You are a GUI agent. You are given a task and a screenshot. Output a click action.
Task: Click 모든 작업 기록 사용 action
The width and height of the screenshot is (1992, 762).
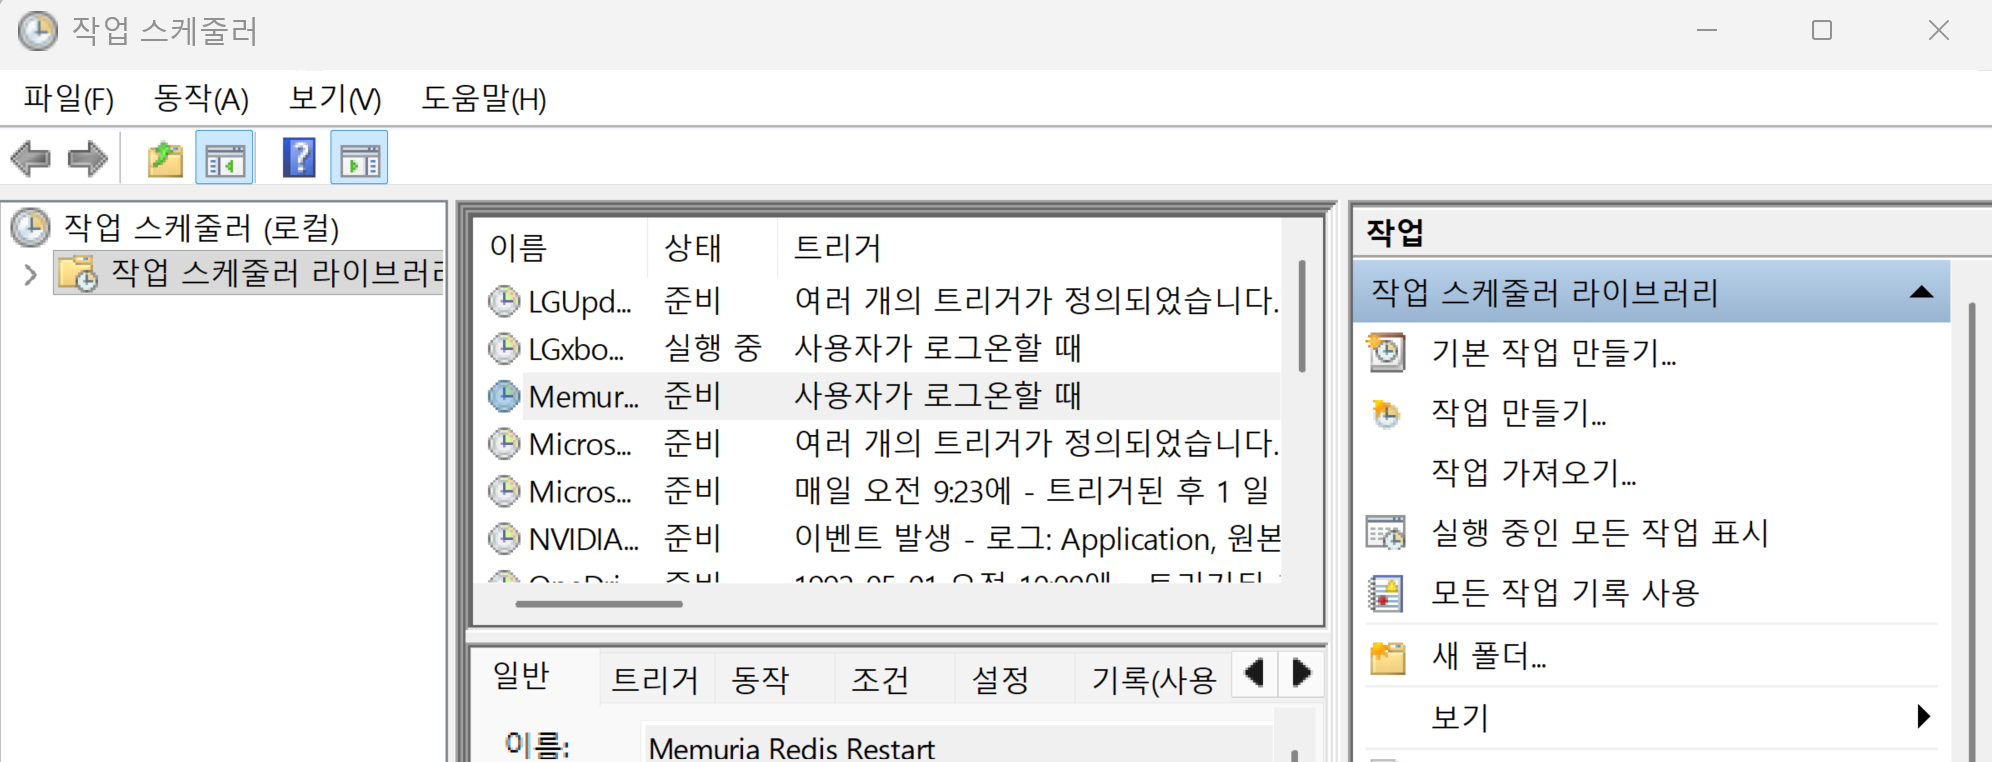point(1565,593)
